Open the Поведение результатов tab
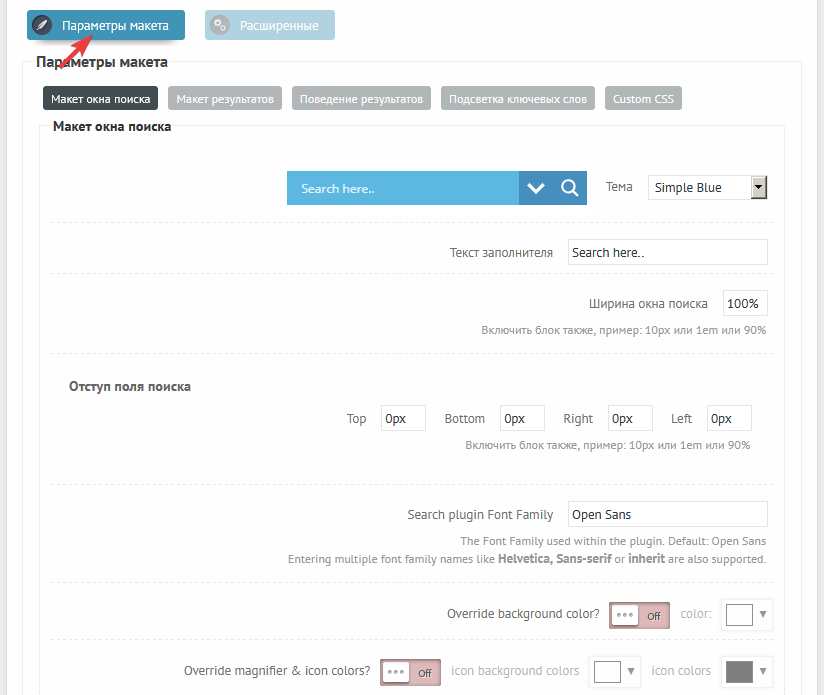Image resolution: width=824 pixels, height=695 pixels. tap(362, 99)
